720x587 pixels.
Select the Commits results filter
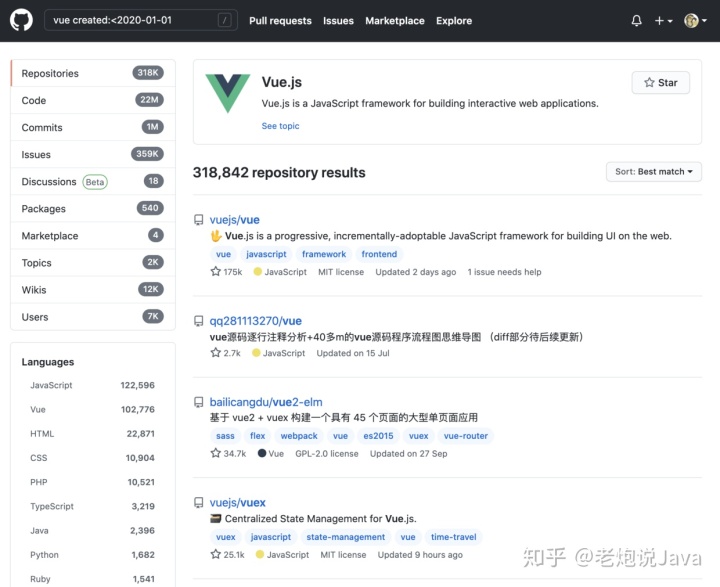[x=93, y=127]
